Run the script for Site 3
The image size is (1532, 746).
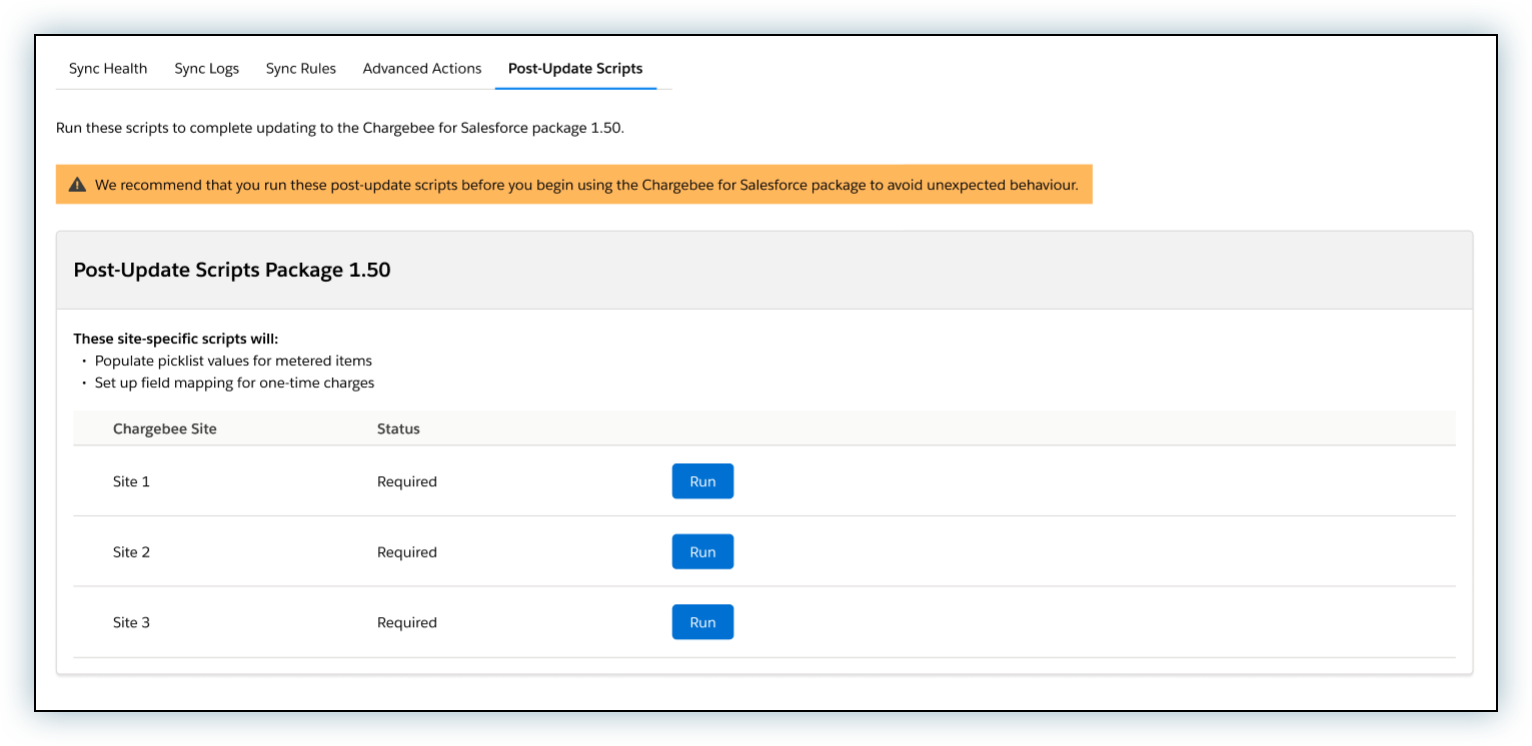pyautogui.click(x=702, y=622)
